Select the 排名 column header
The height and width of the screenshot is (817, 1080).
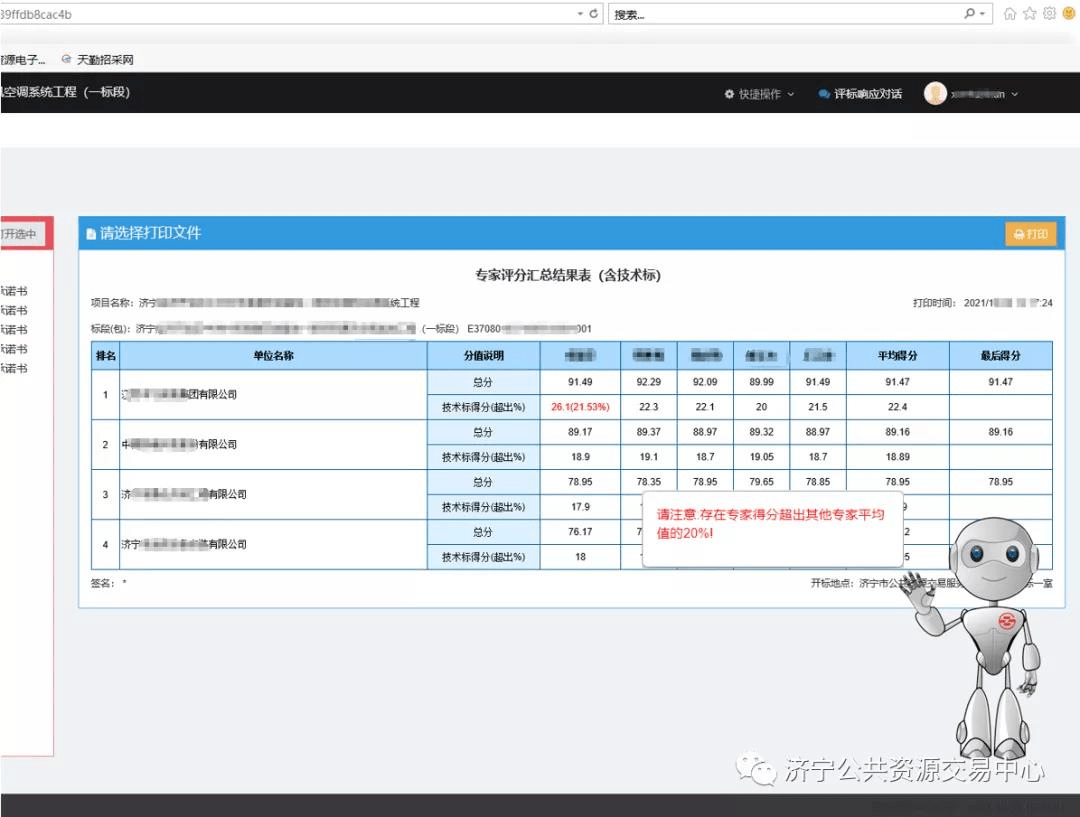(x=105, y=355)
